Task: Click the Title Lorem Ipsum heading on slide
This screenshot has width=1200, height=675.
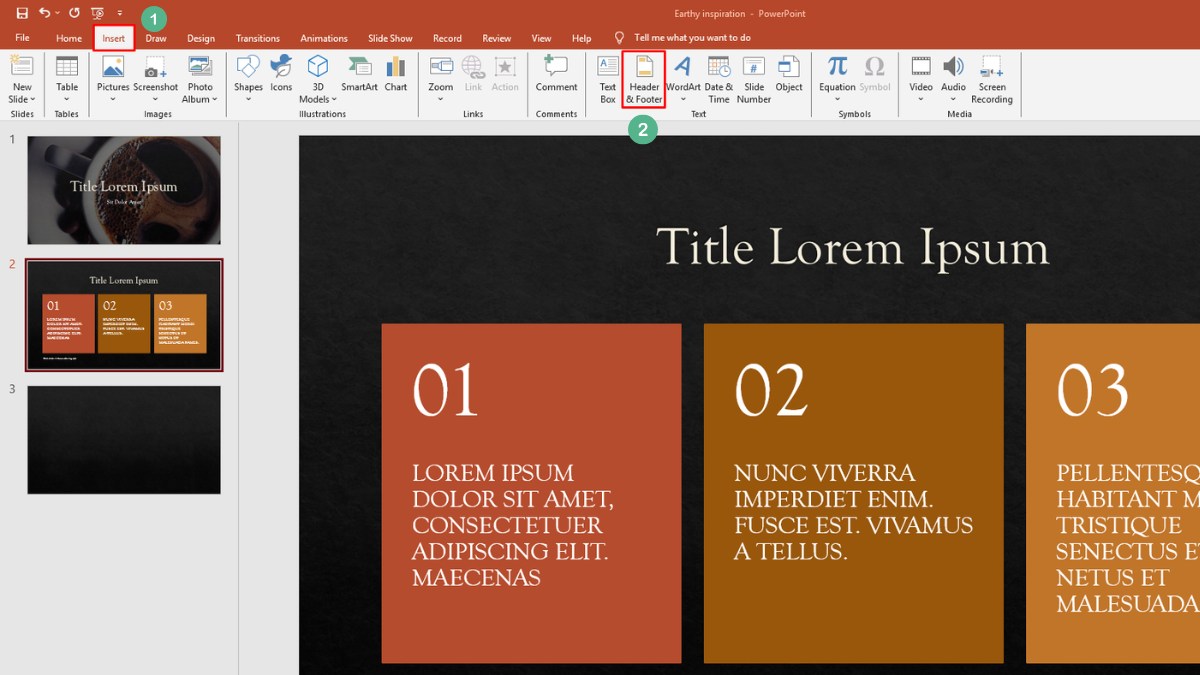Action: (852, 248)
